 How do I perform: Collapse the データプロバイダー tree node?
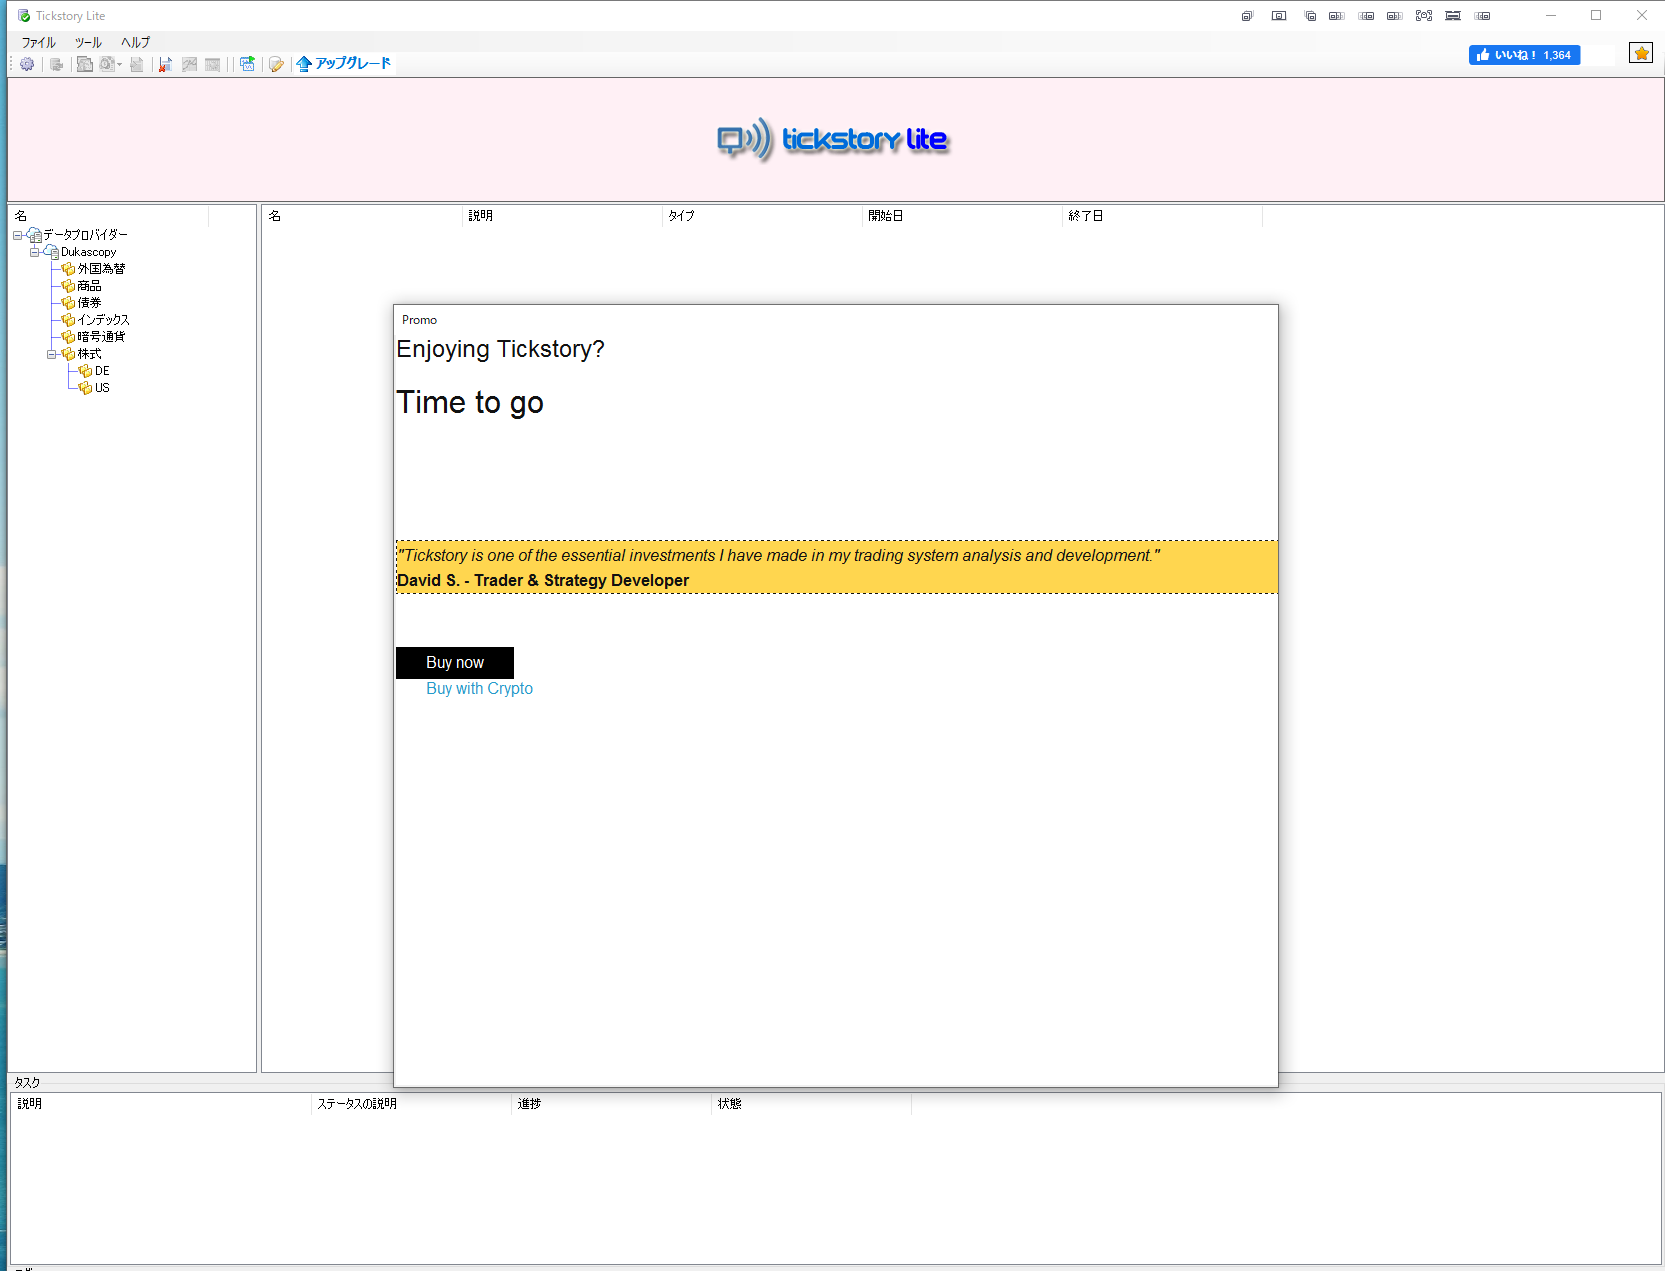[17, 235]
